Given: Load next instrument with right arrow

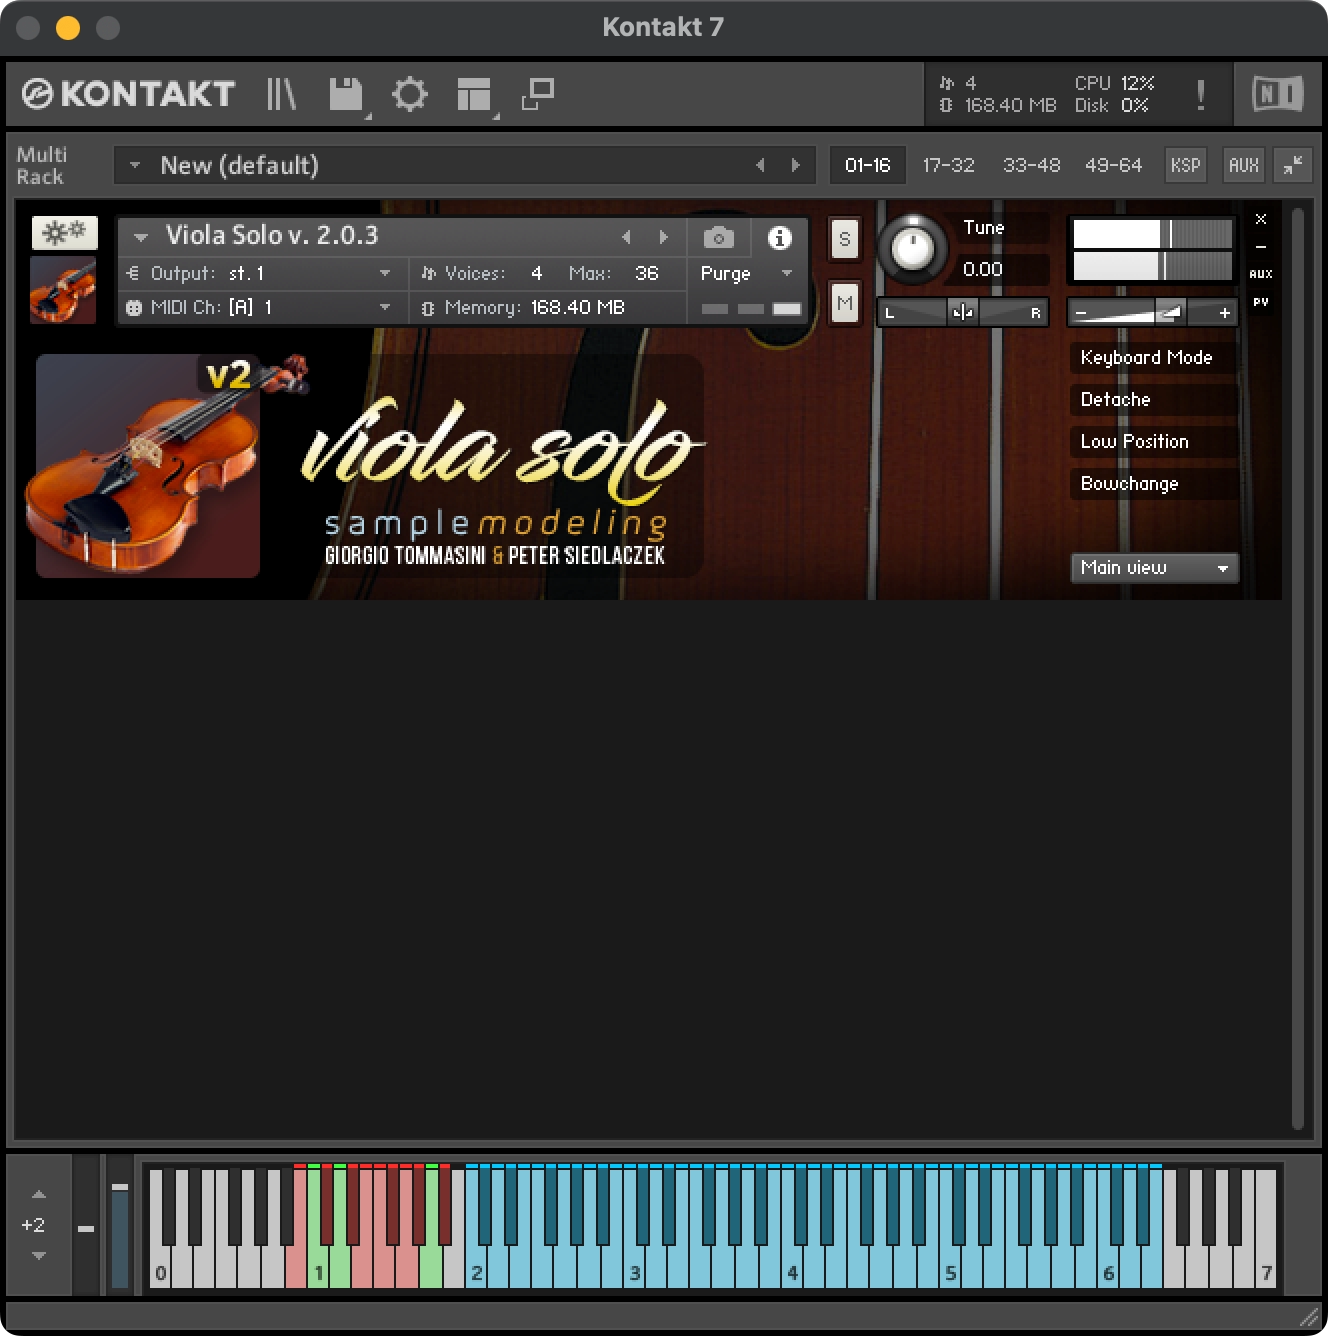Looking at the screenshot, I should click(663, 237).
